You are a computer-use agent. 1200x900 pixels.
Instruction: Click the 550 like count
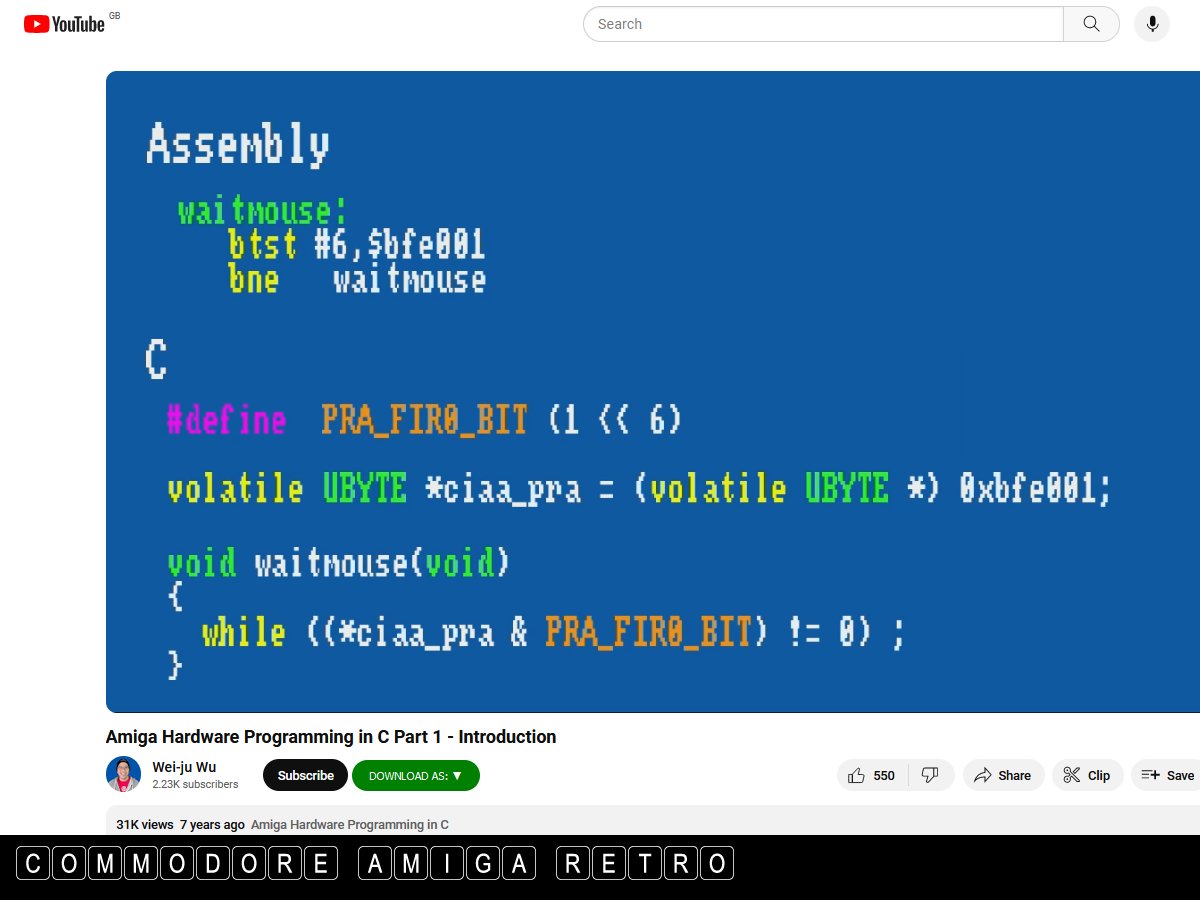tap(884, 775)
